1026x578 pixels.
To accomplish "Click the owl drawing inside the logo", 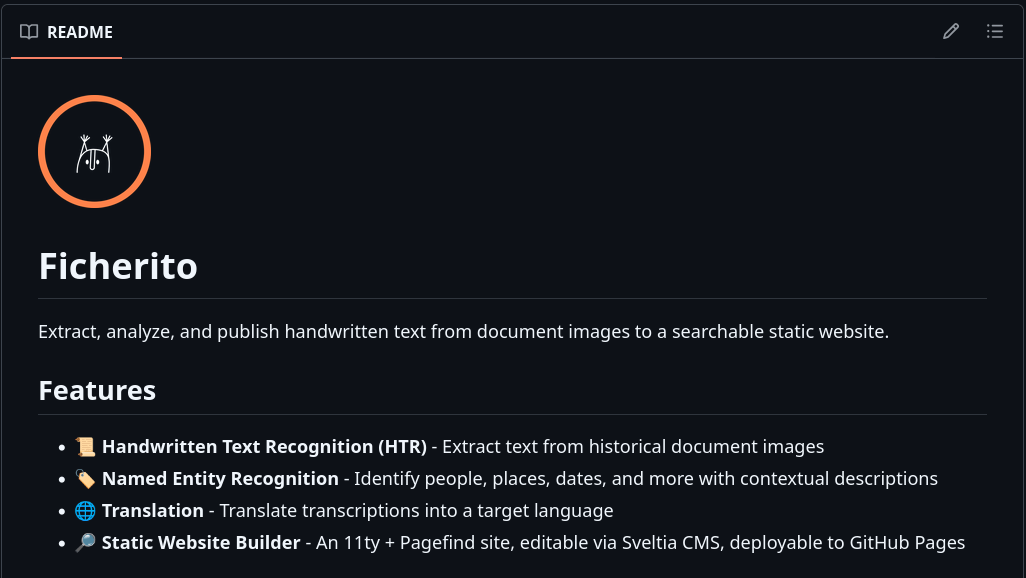I will (94, 154).
